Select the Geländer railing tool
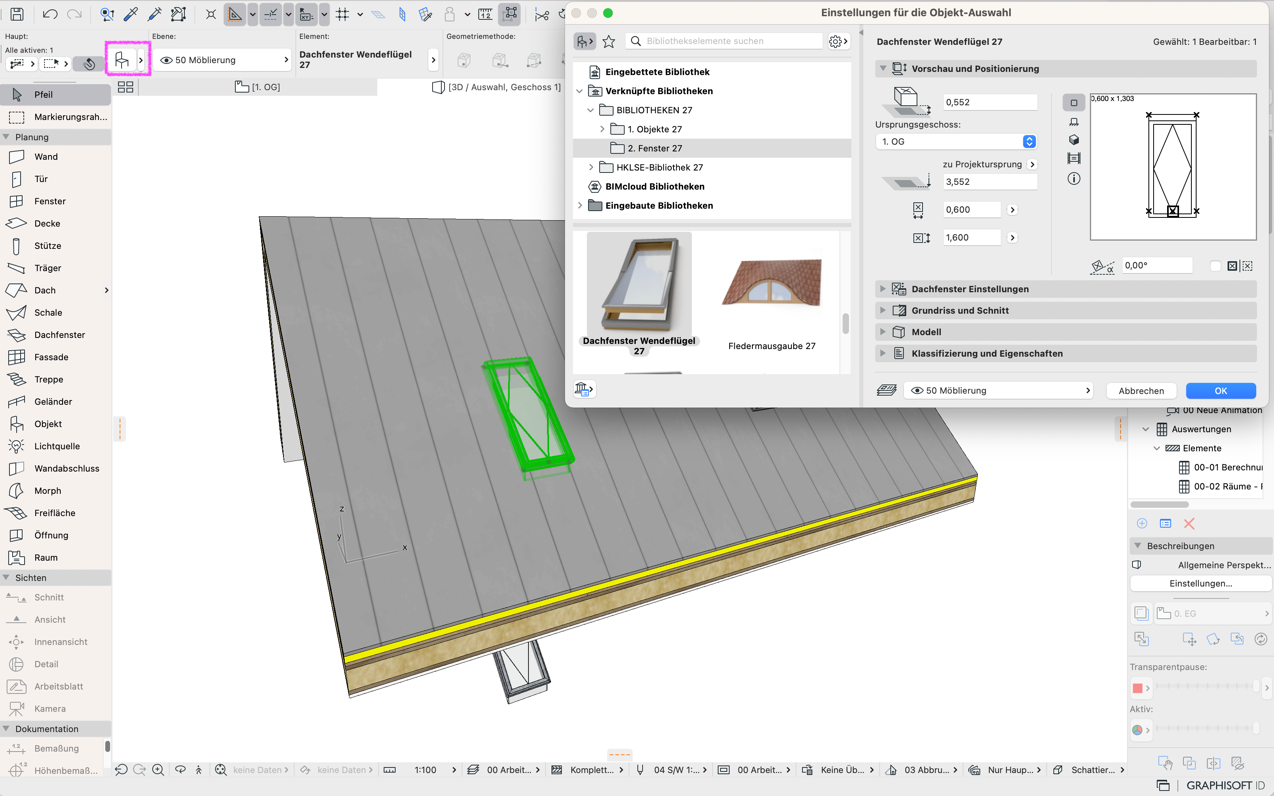This screenshot has height=796, width=1274. click(55, 402)
